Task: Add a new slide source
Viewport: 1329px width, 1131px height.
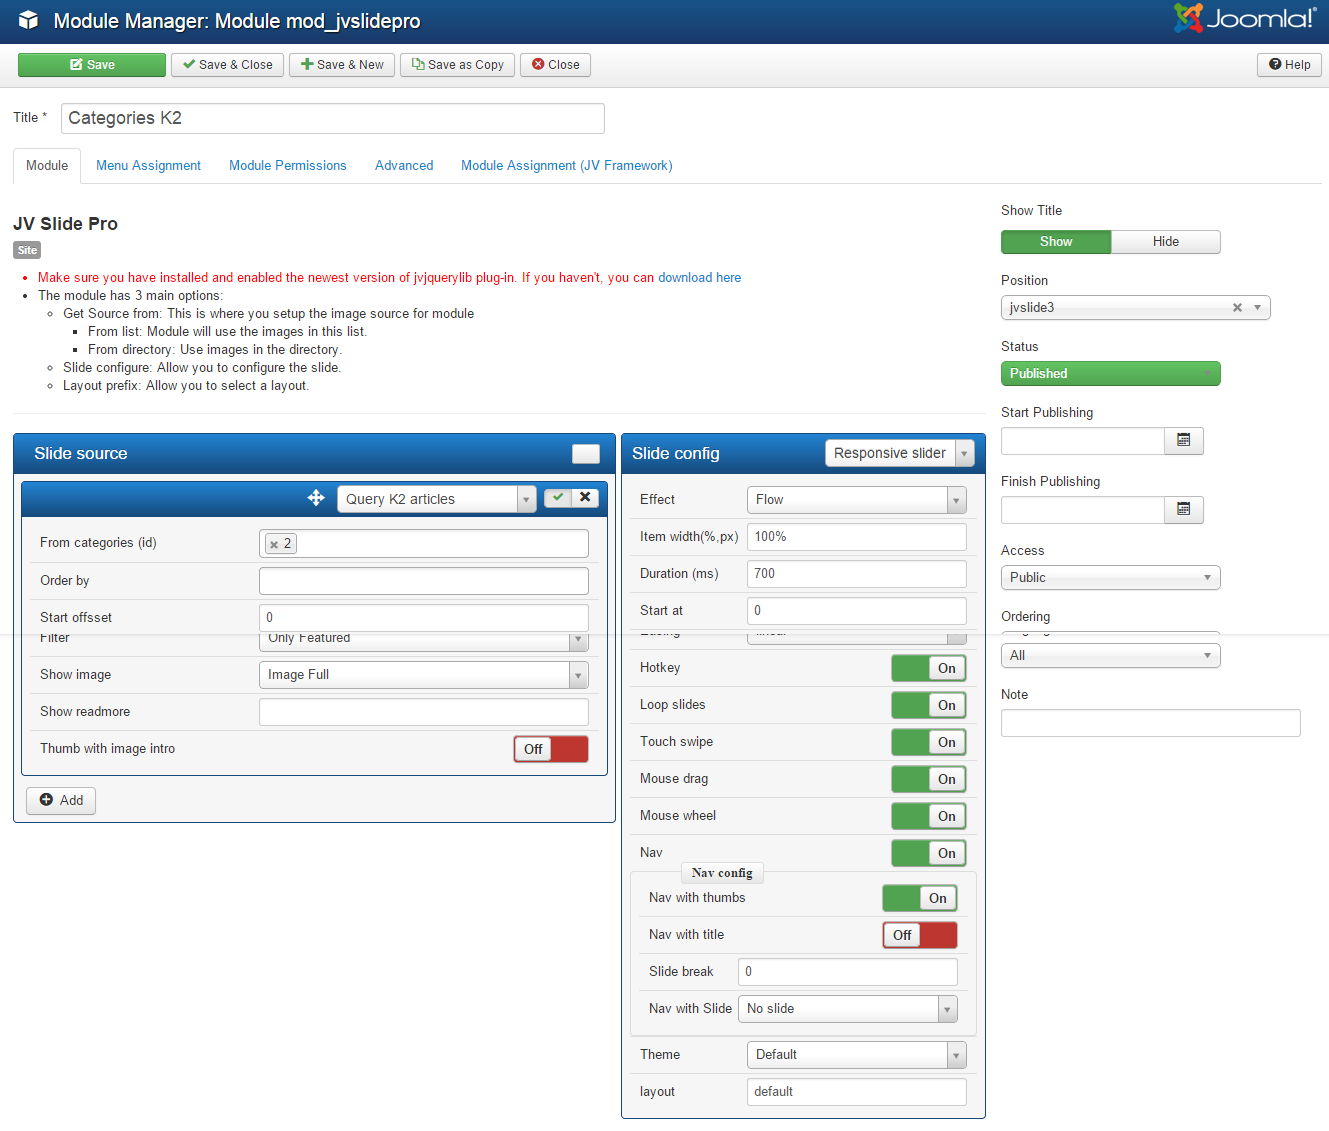Action: point(61,801)
